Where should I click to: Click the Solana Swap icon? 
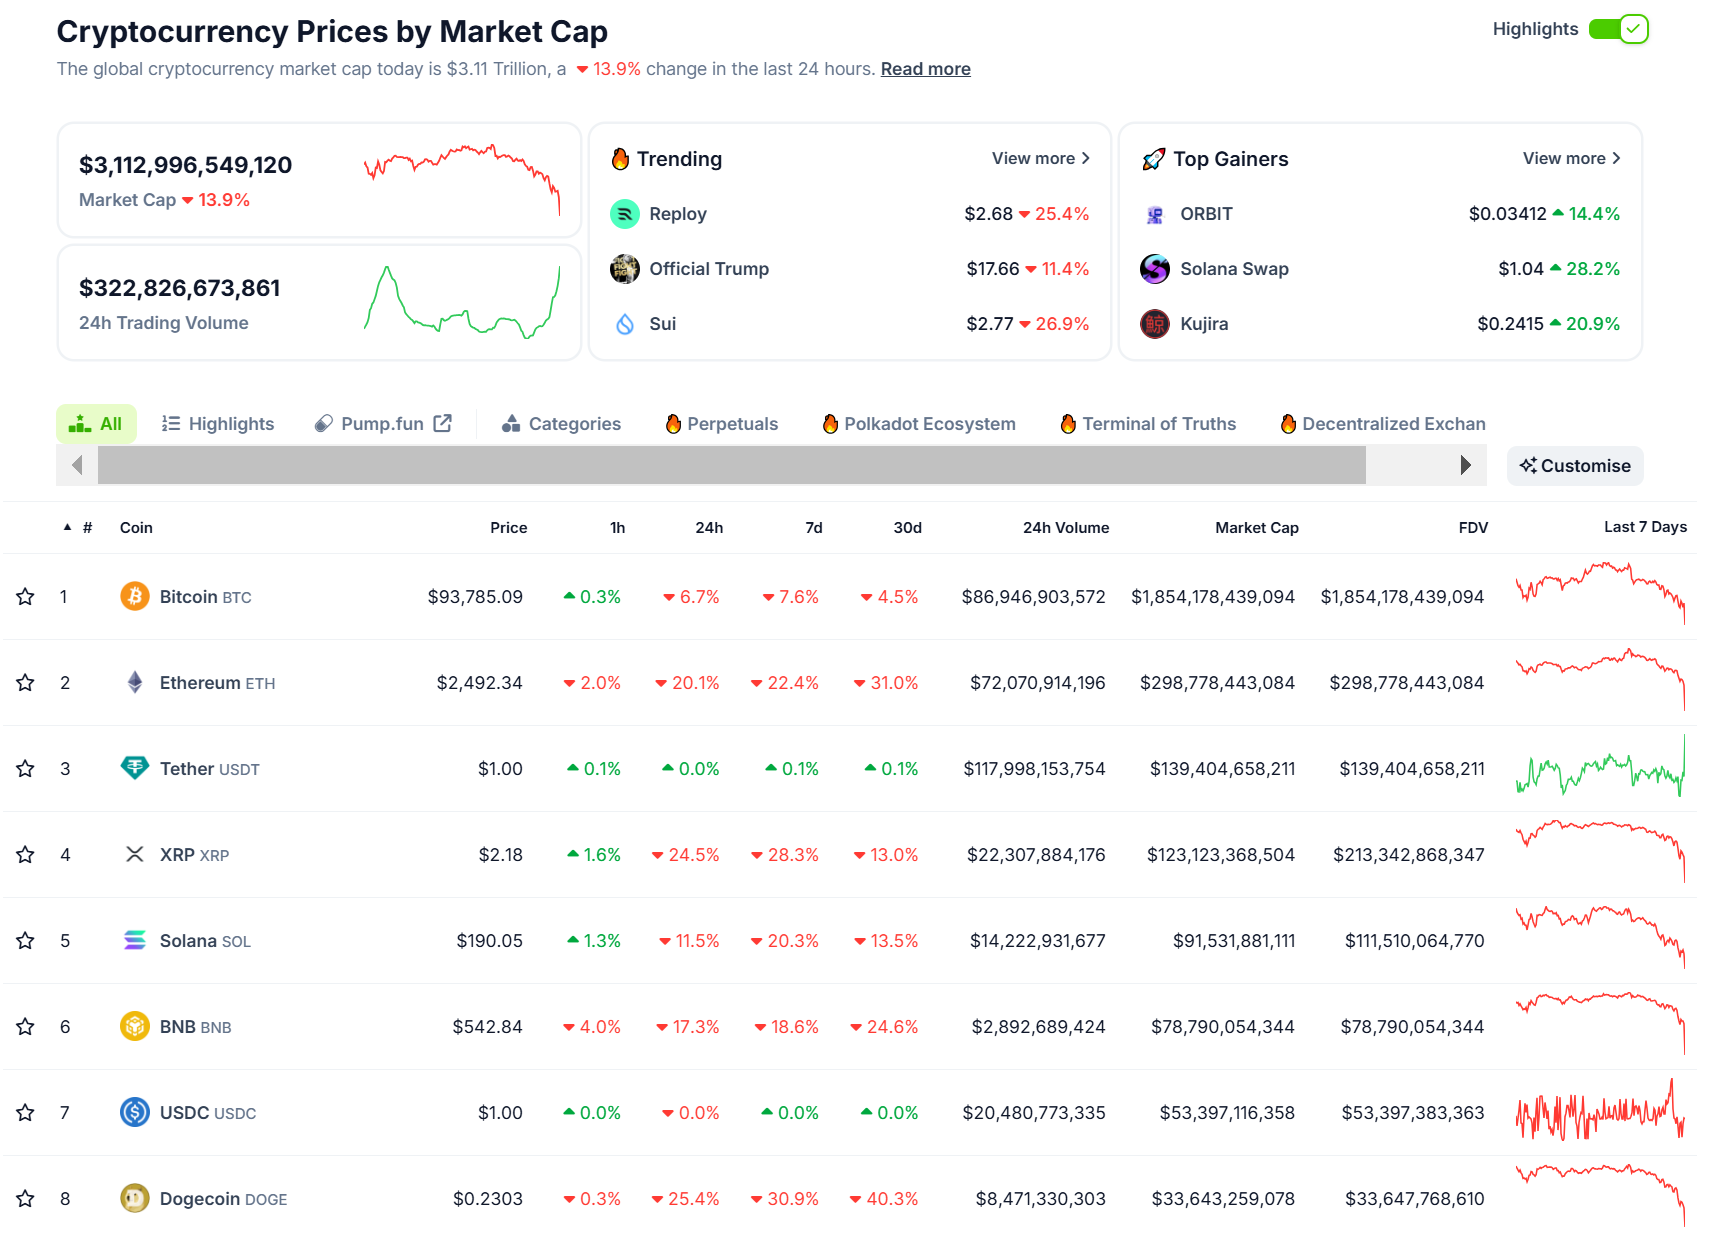pos(1155,269)
